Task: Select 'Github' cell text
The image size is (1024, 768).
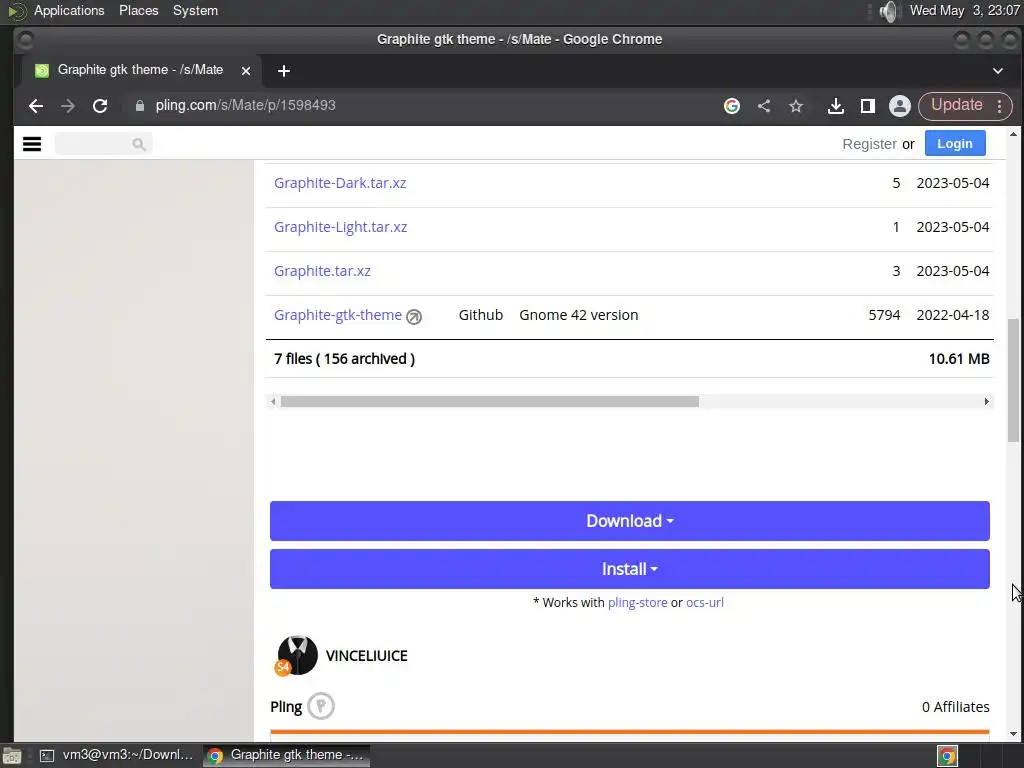Action: coord(481,315)
